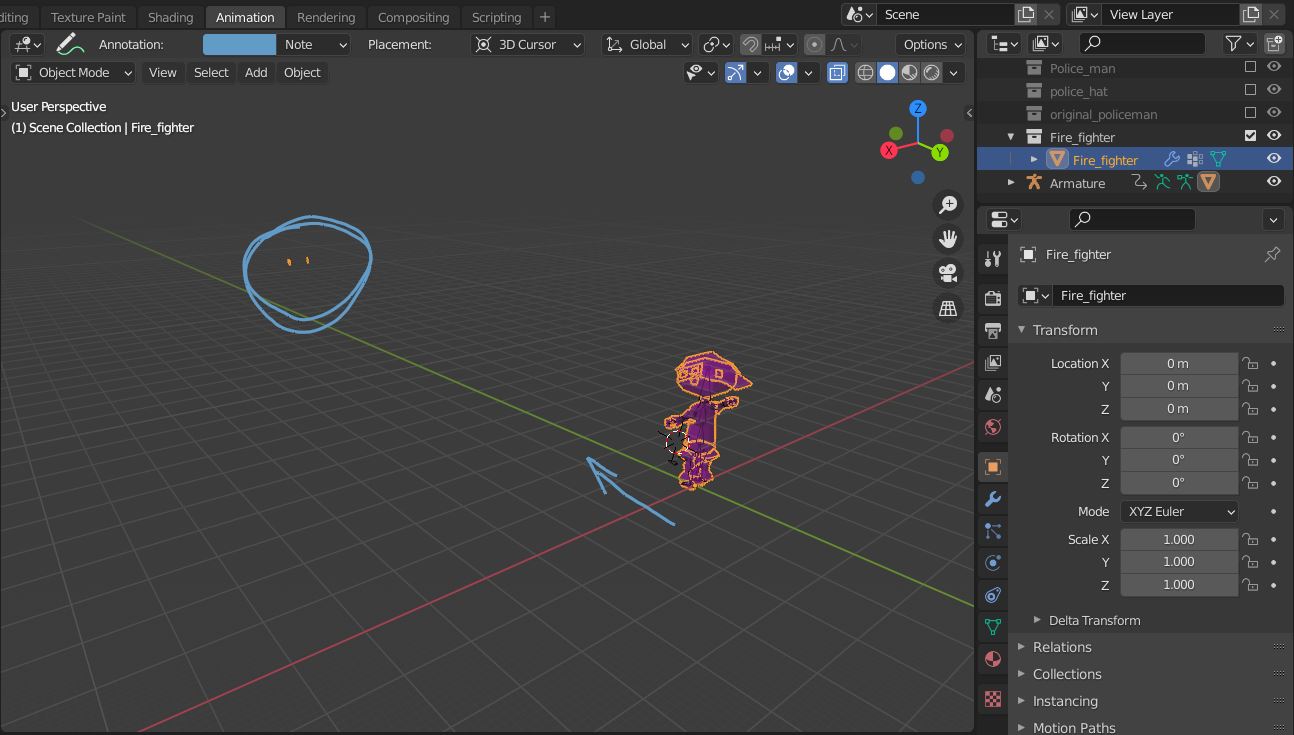The image size is (1294, 735).
Task: Switch to the Rendering workspace tab
Action: coord(326,17)
